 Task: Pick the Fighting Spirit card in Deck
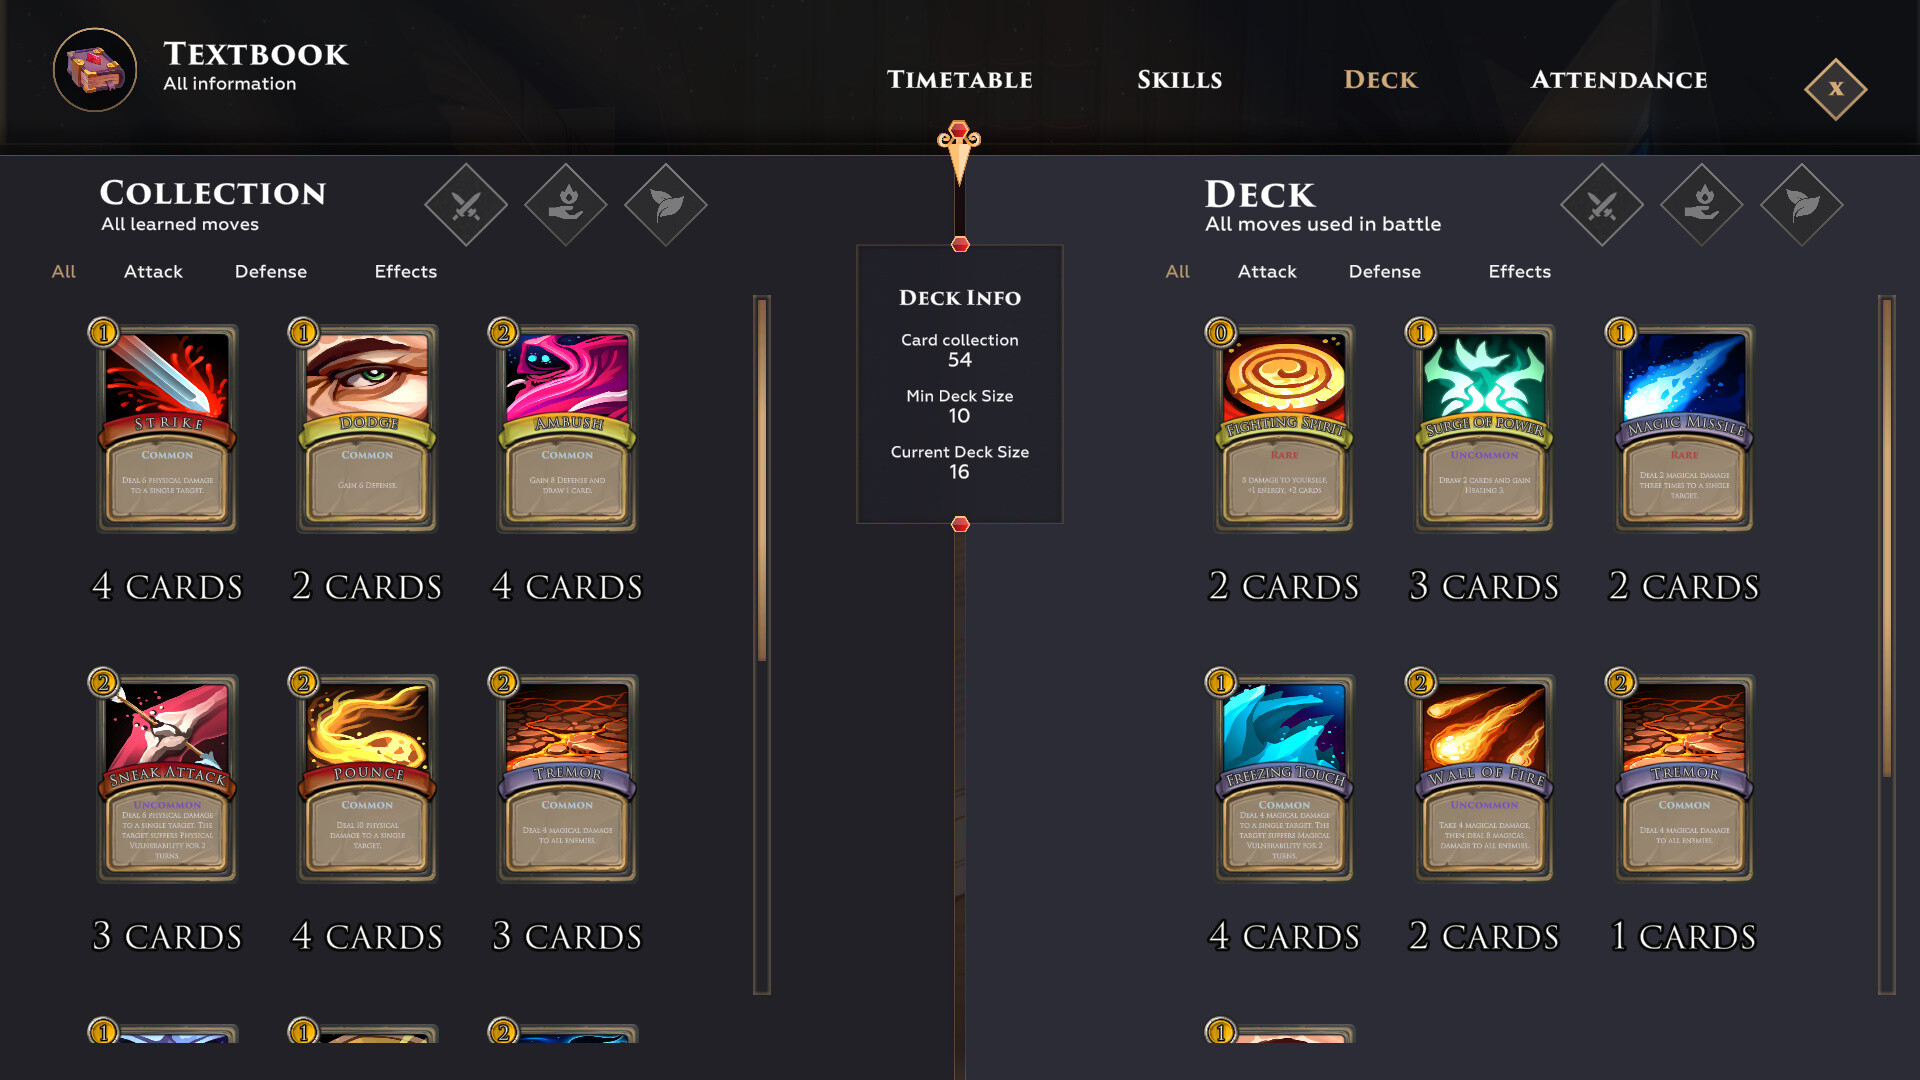(x=1284, y=427)
